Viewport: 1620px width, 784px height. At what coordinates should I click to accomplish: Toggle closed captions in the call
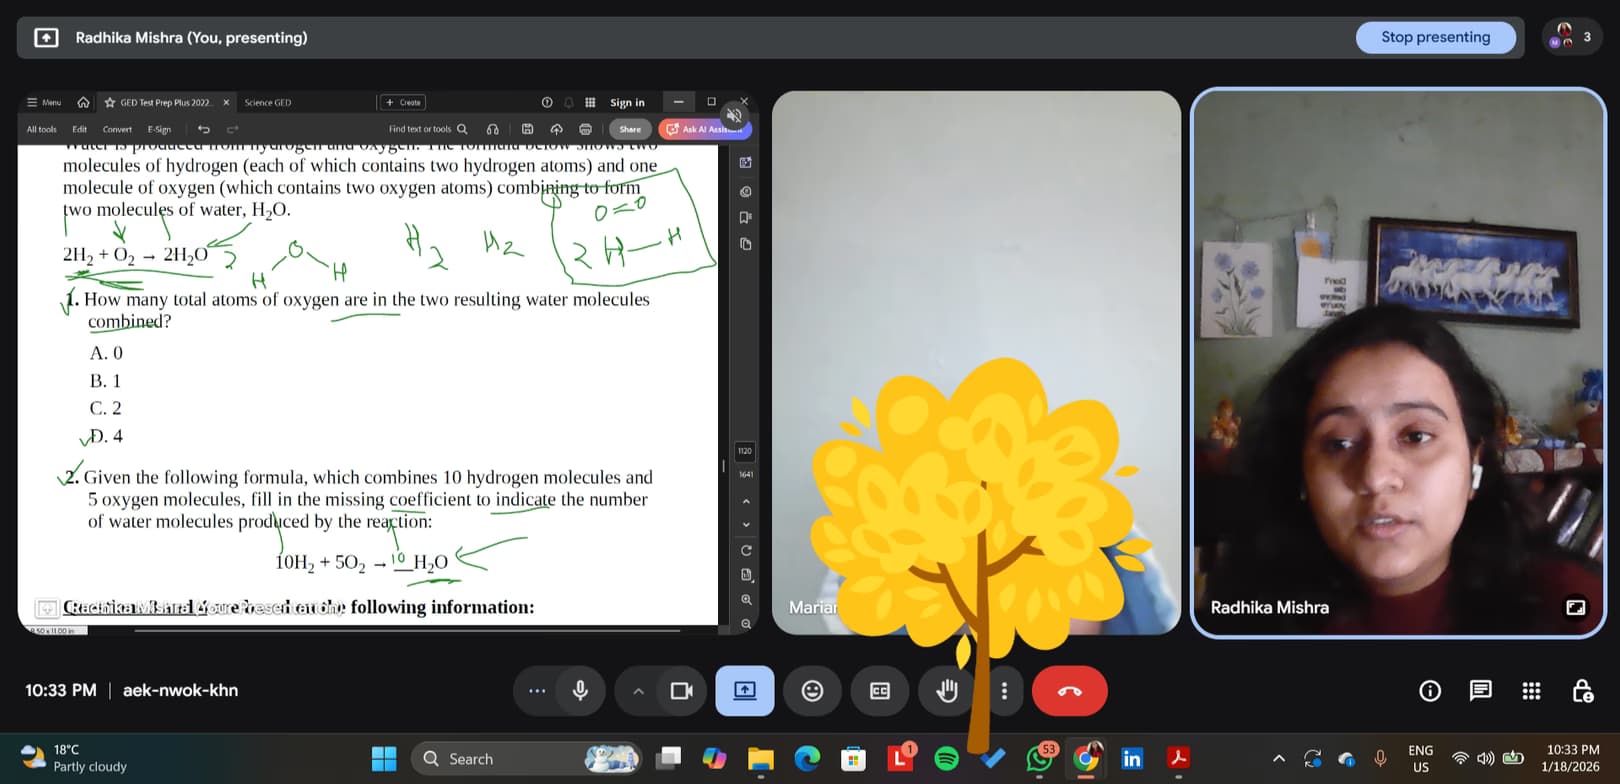[x=880, y=691]
